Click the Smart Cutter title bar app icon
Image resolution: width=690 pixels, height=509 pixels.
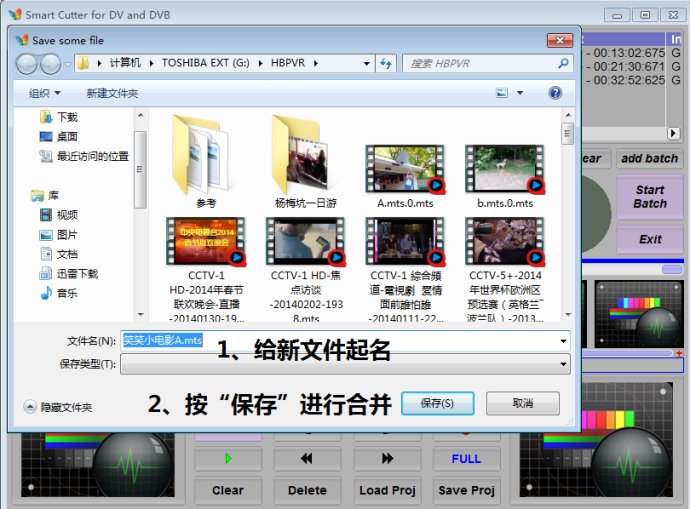tap(15, 15)
